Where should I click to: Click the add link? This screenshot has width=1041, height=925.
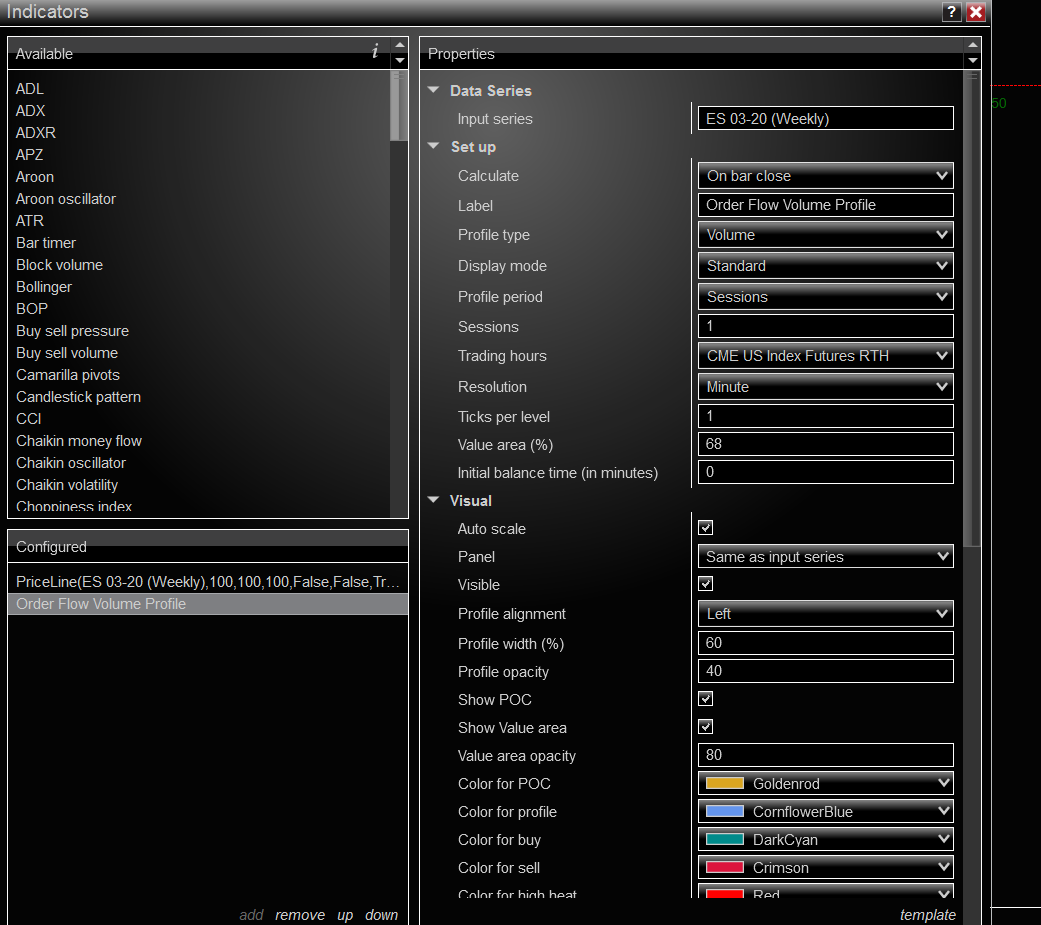click(251, 915)
